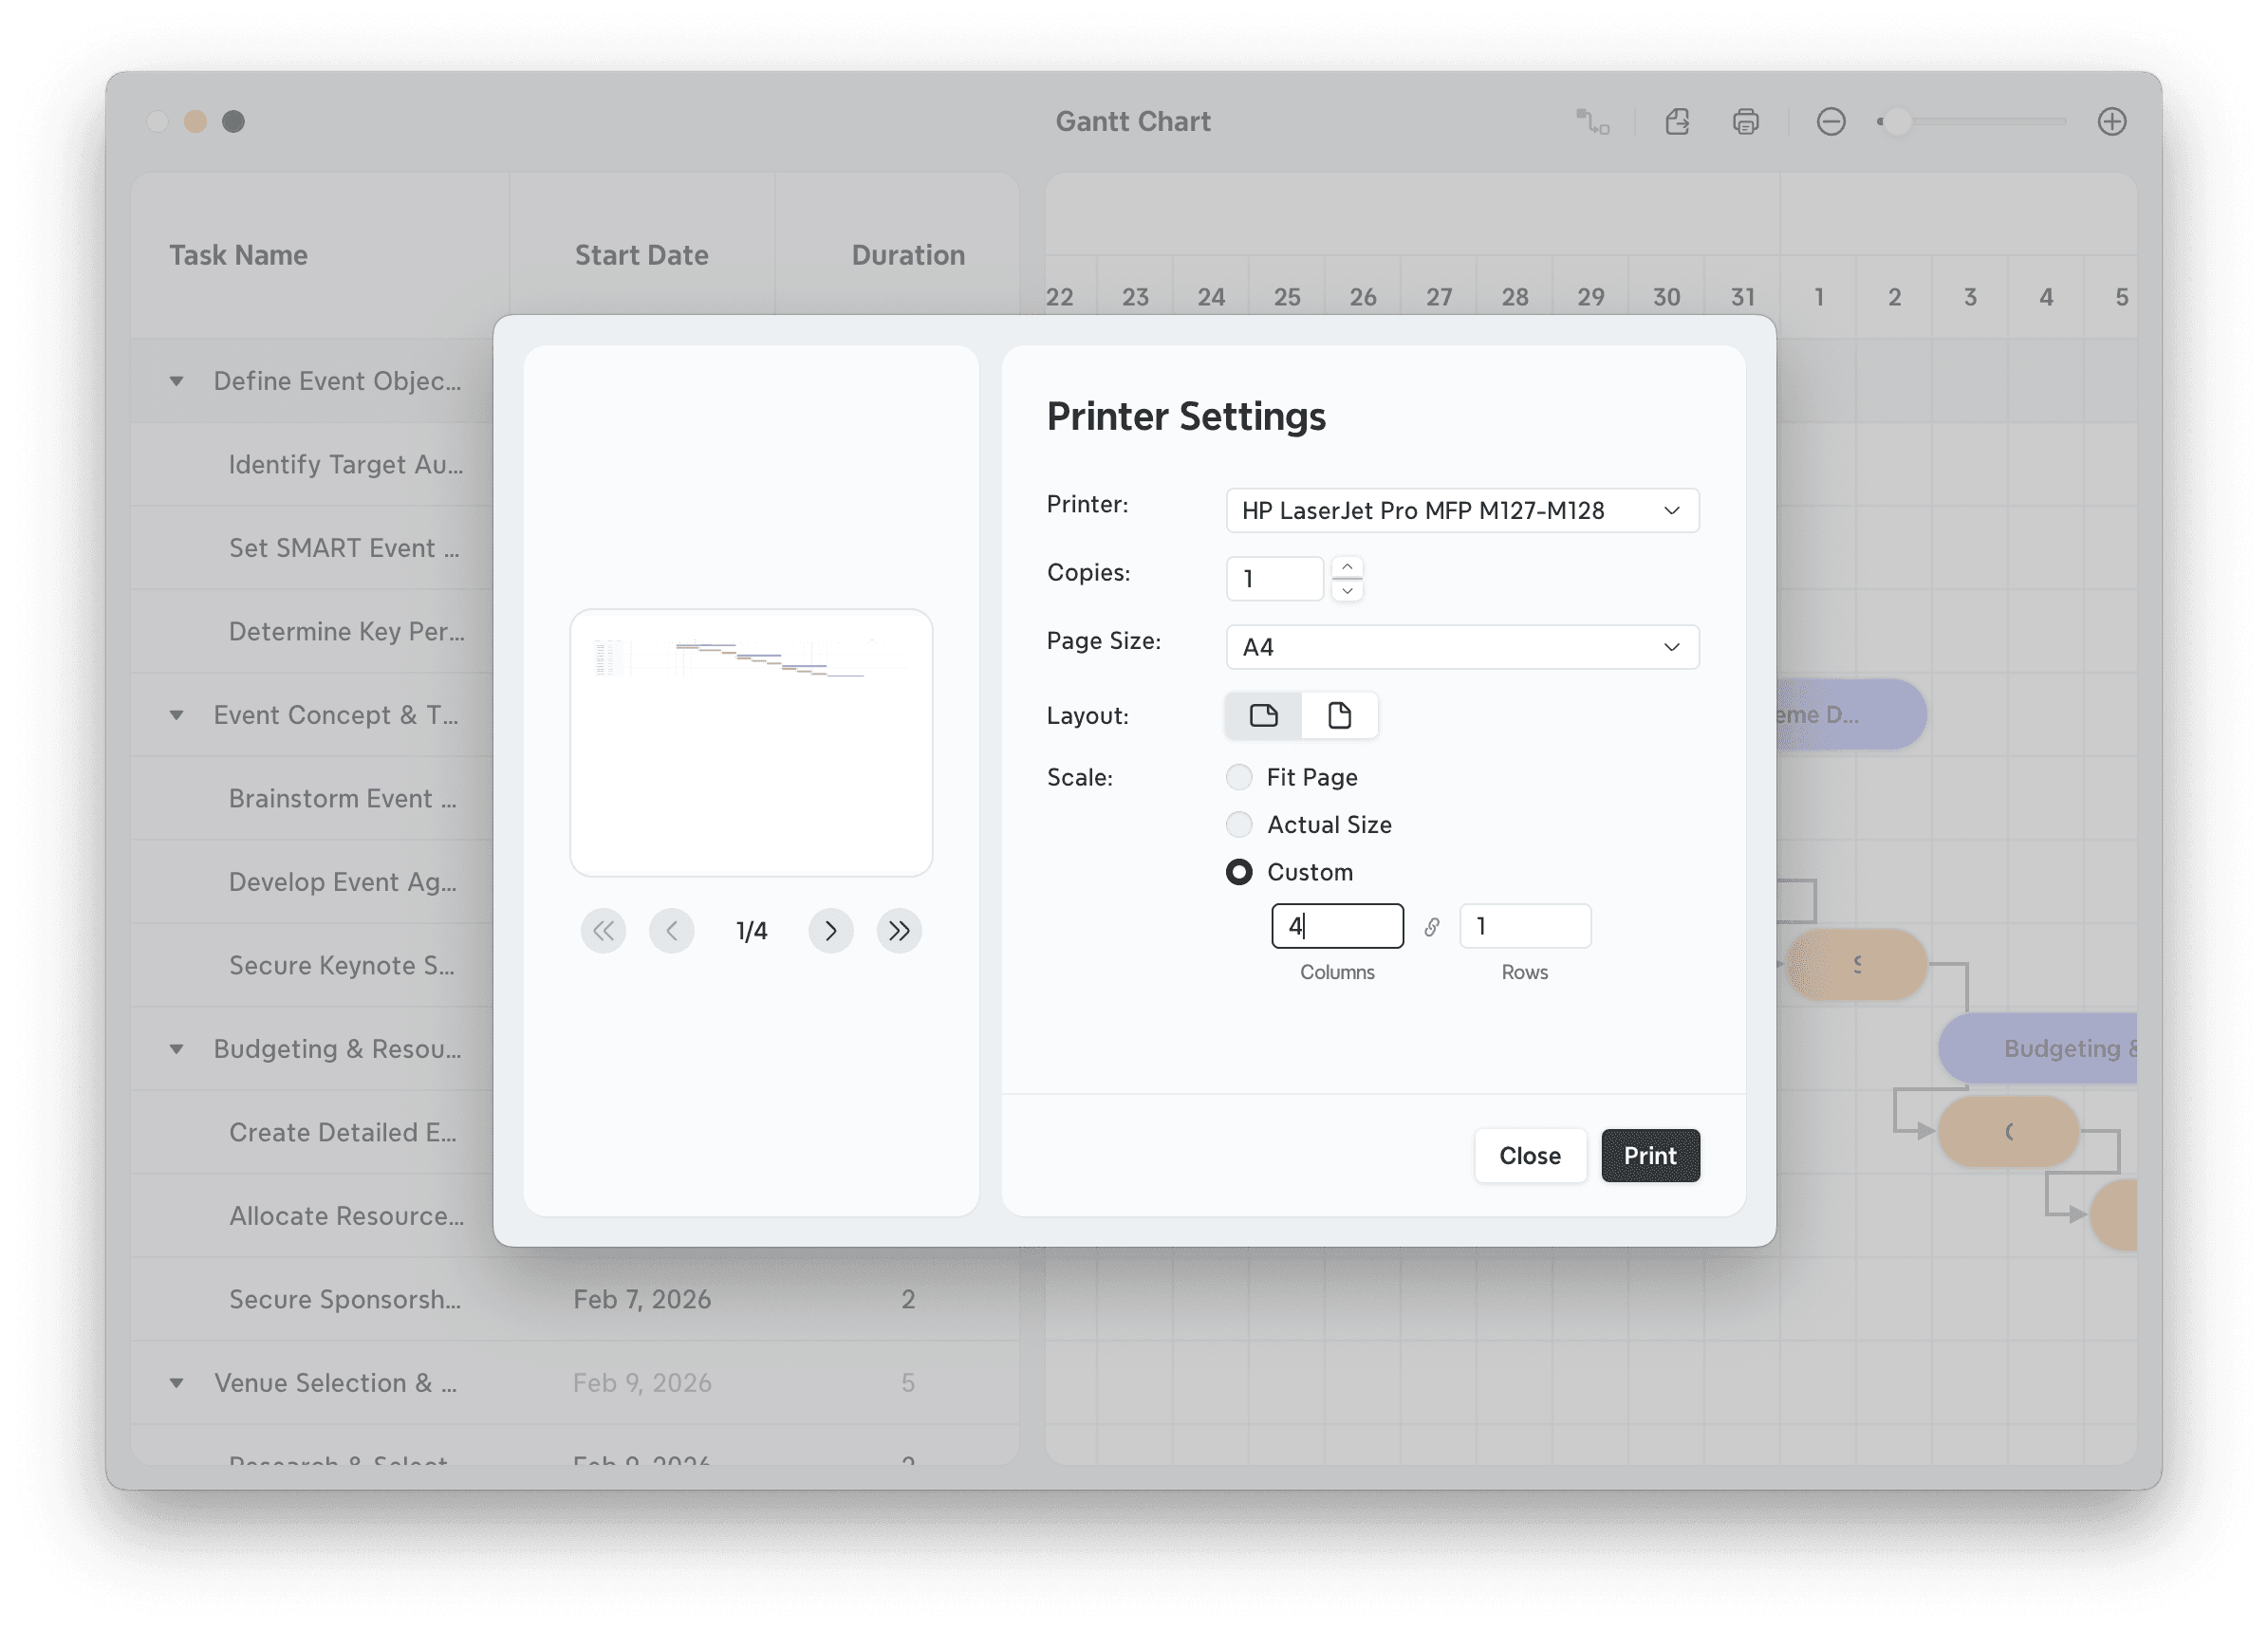Select the Custom scale option
This screenshot has width=2268, height=1630.
1239,872
